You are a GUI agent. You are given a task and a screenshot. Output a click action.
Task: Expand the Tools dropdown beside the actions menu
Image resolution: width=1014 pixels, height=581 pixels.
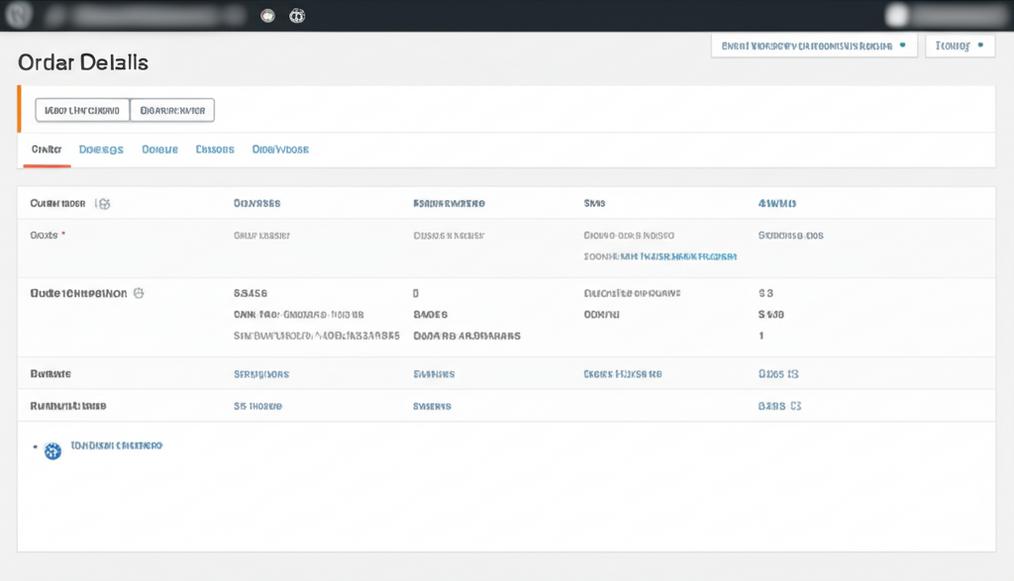pyautogui.click(x=959, y=45)
